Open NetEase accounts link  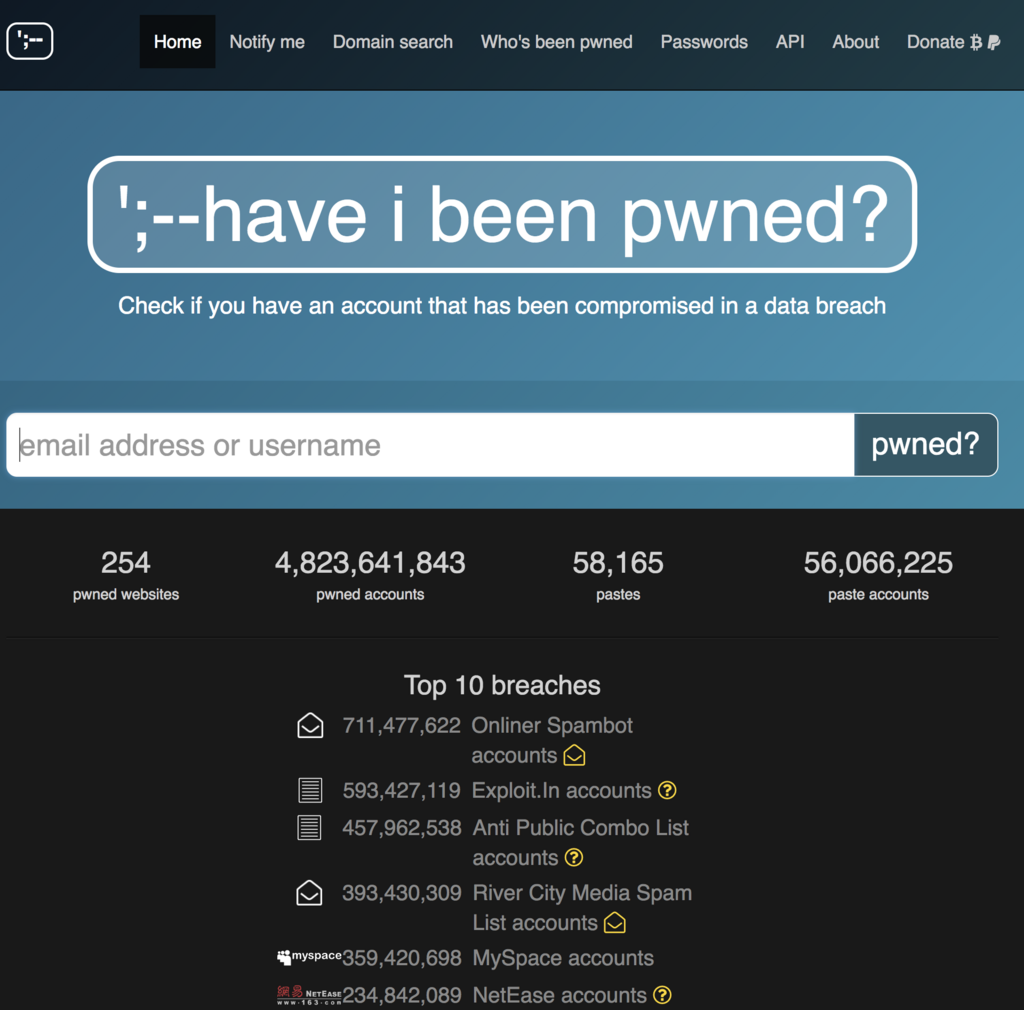[x=559, y=995]
